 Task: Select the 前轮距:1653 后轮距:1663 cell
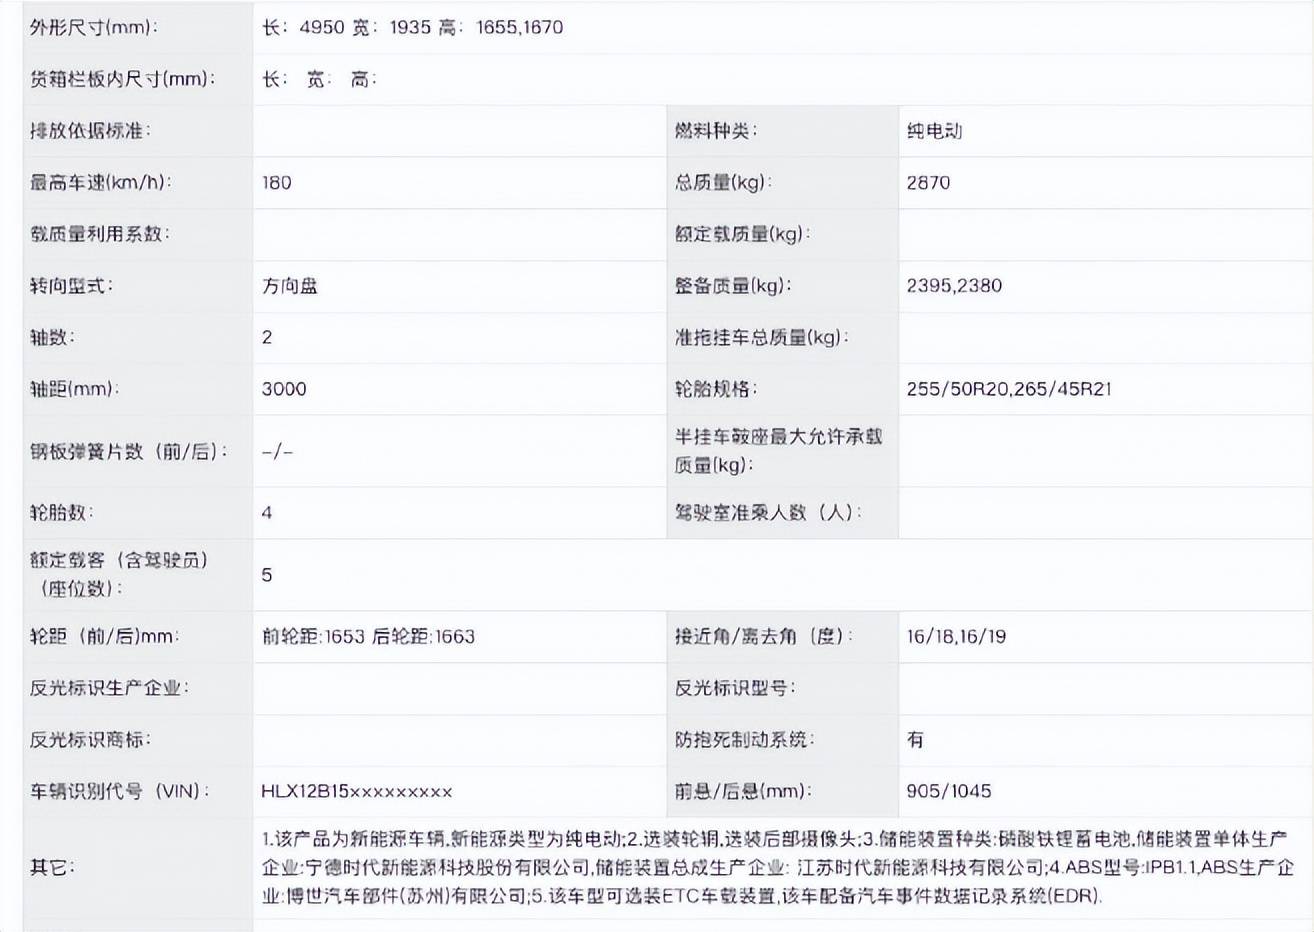click(x=368, y=637)
